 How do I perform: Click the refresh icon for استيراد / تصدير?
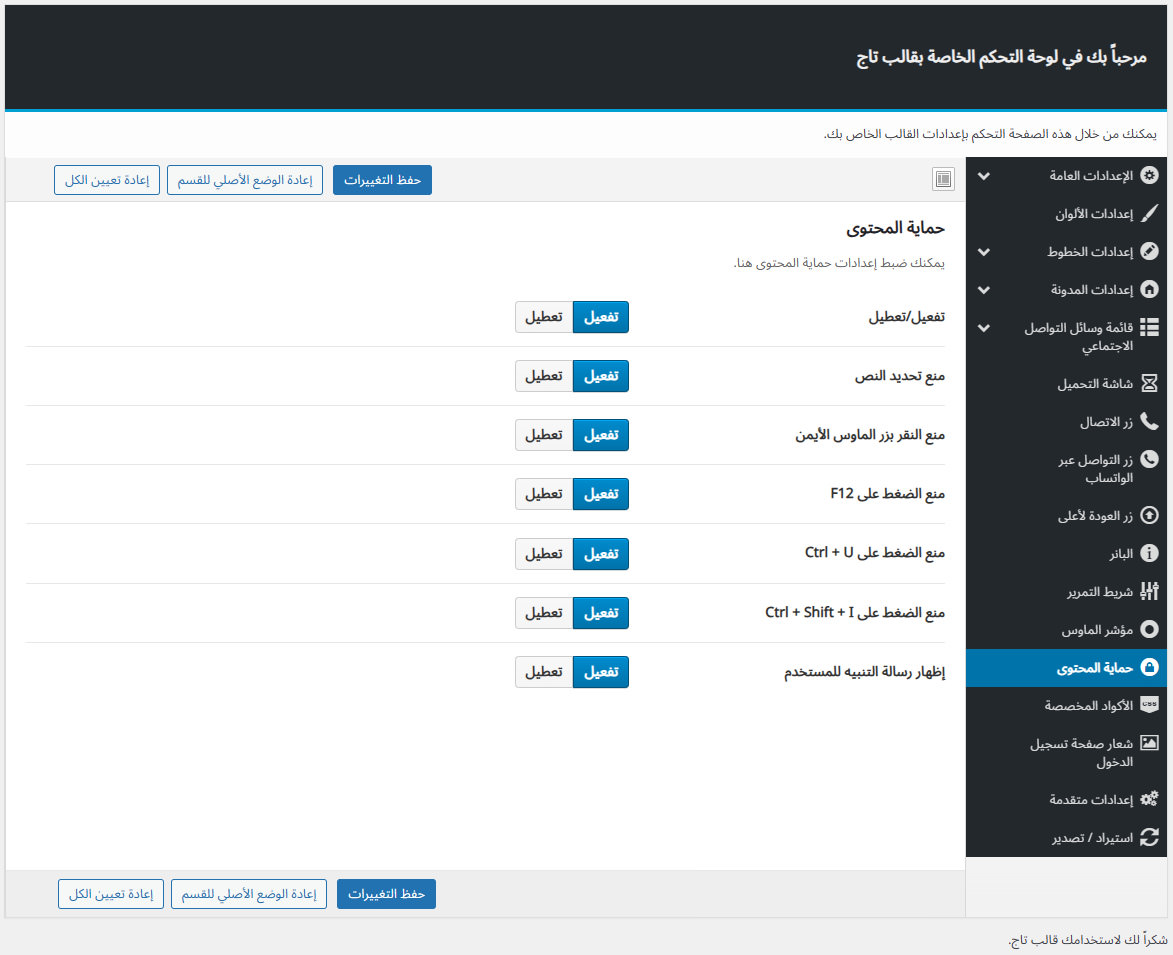(1149, 838)
